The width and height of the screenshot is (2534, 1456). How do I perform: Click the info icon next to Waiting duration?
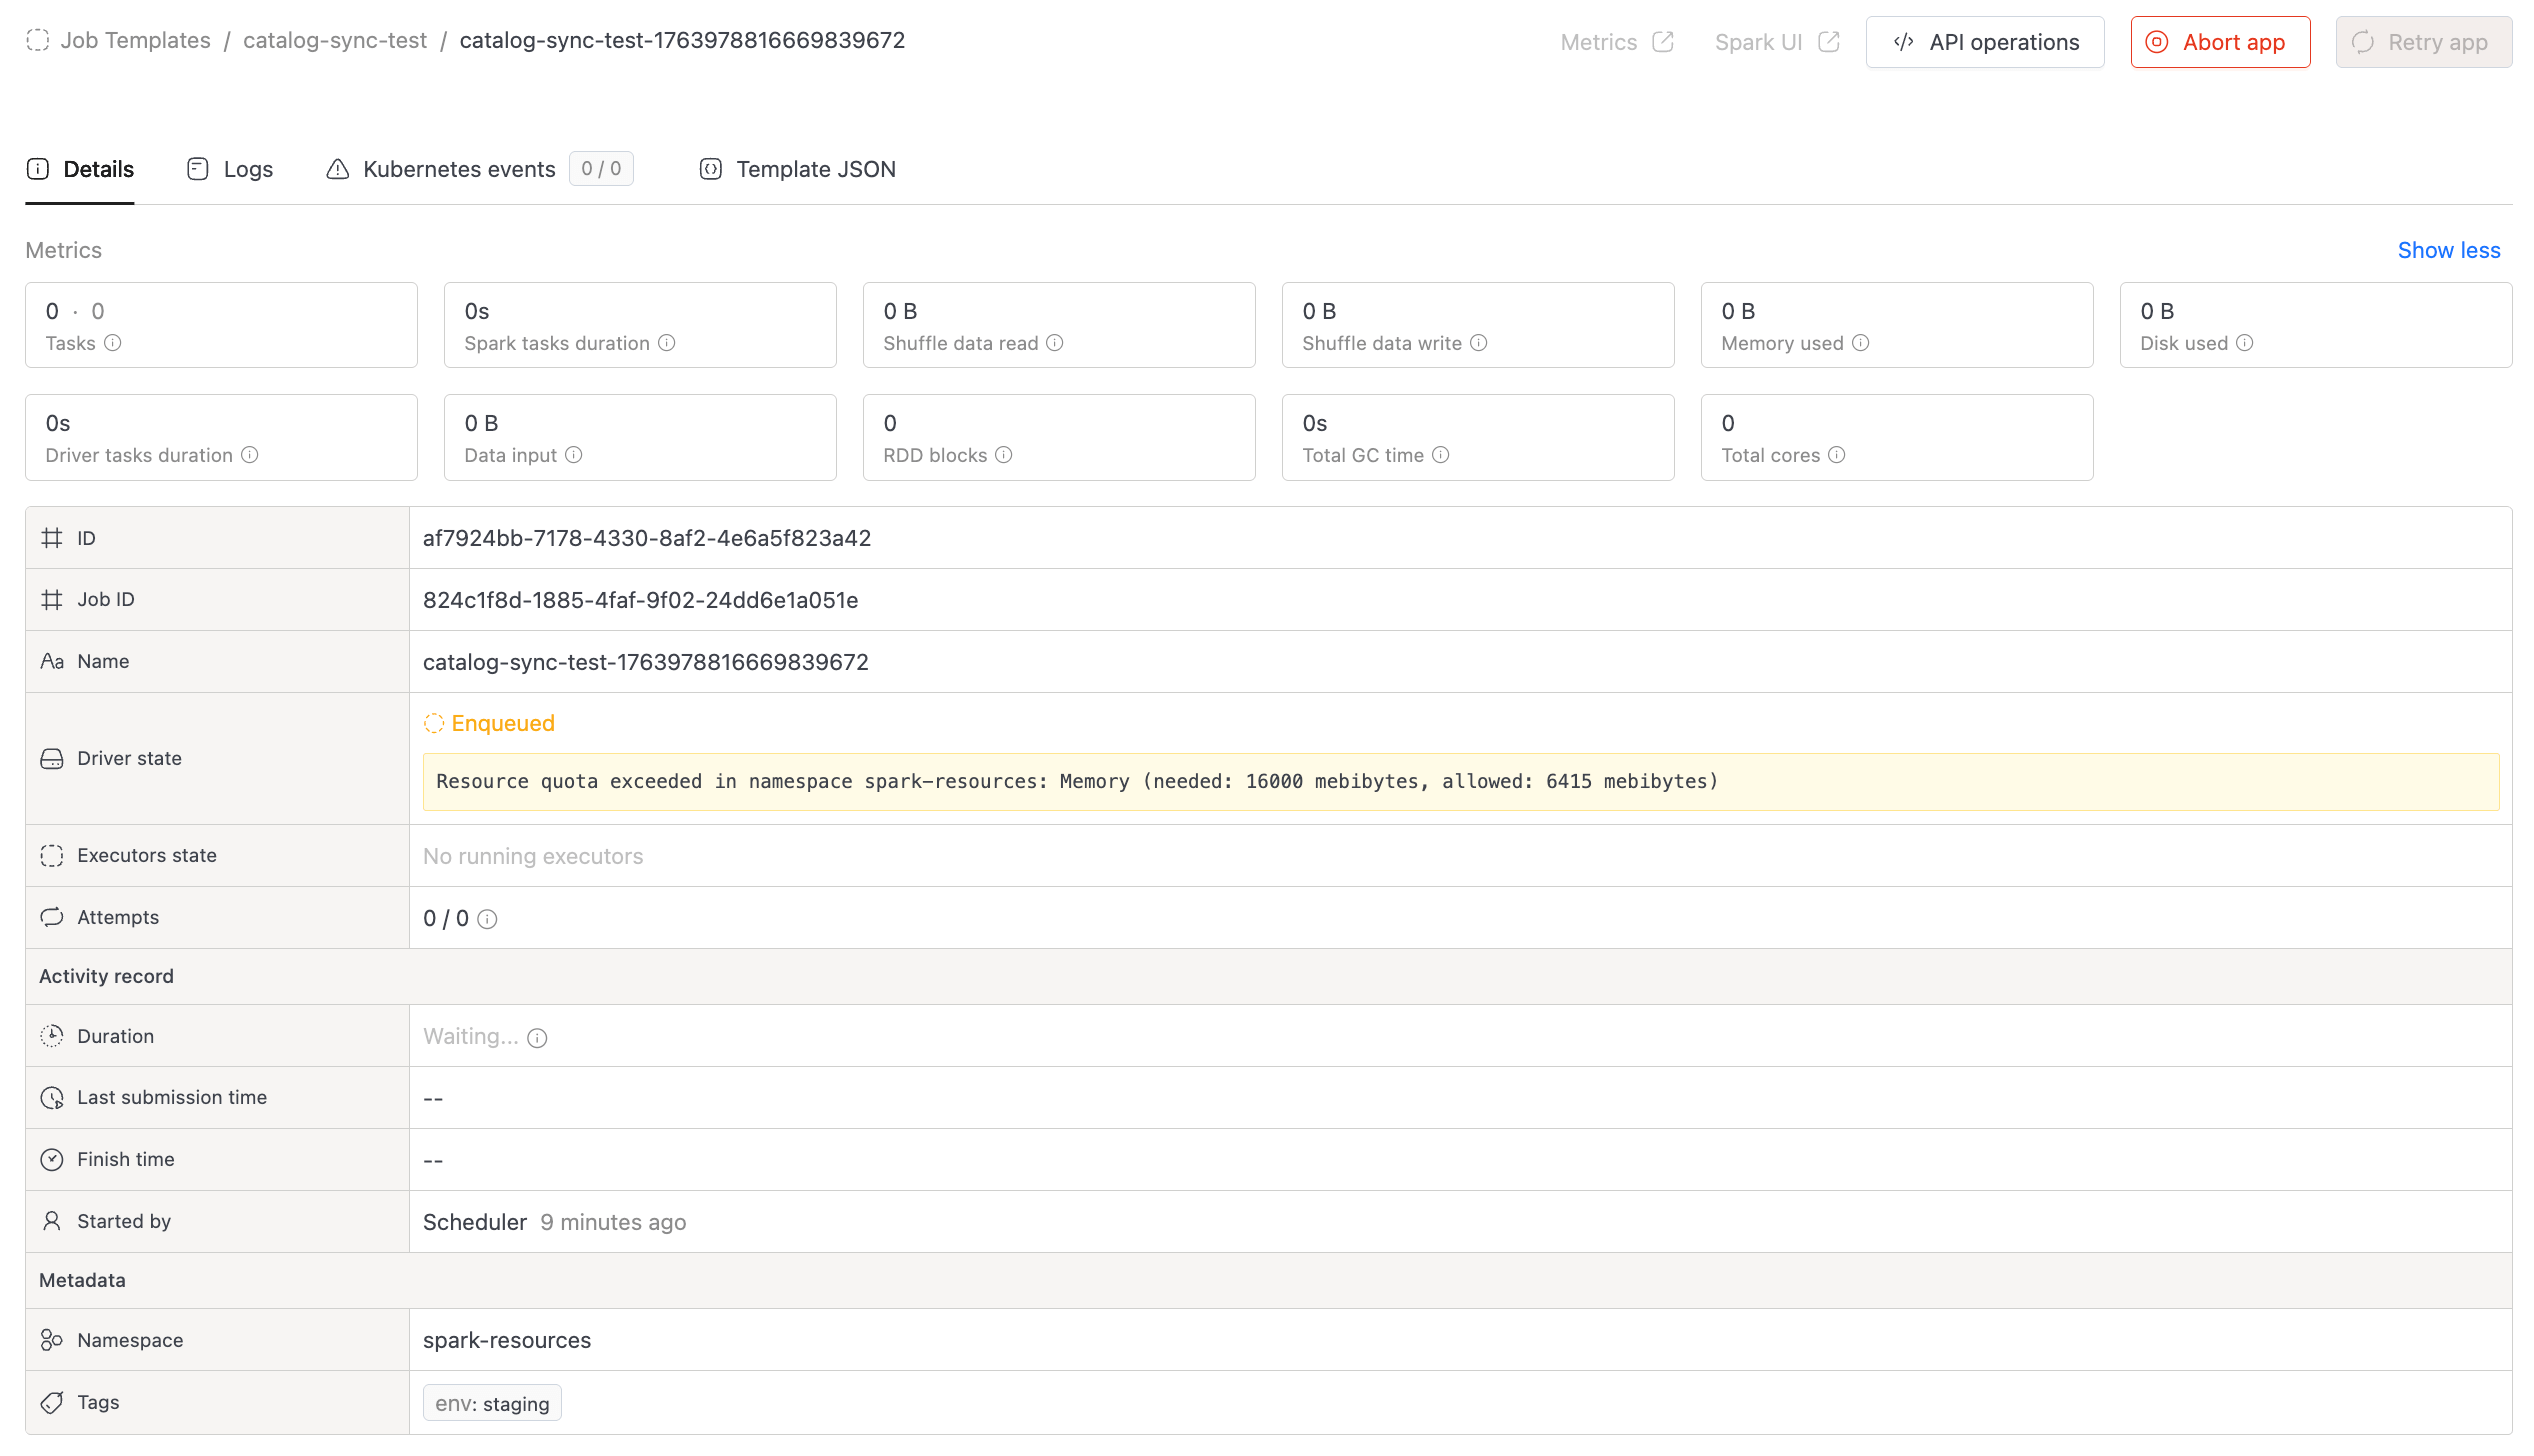point(537,1038)
